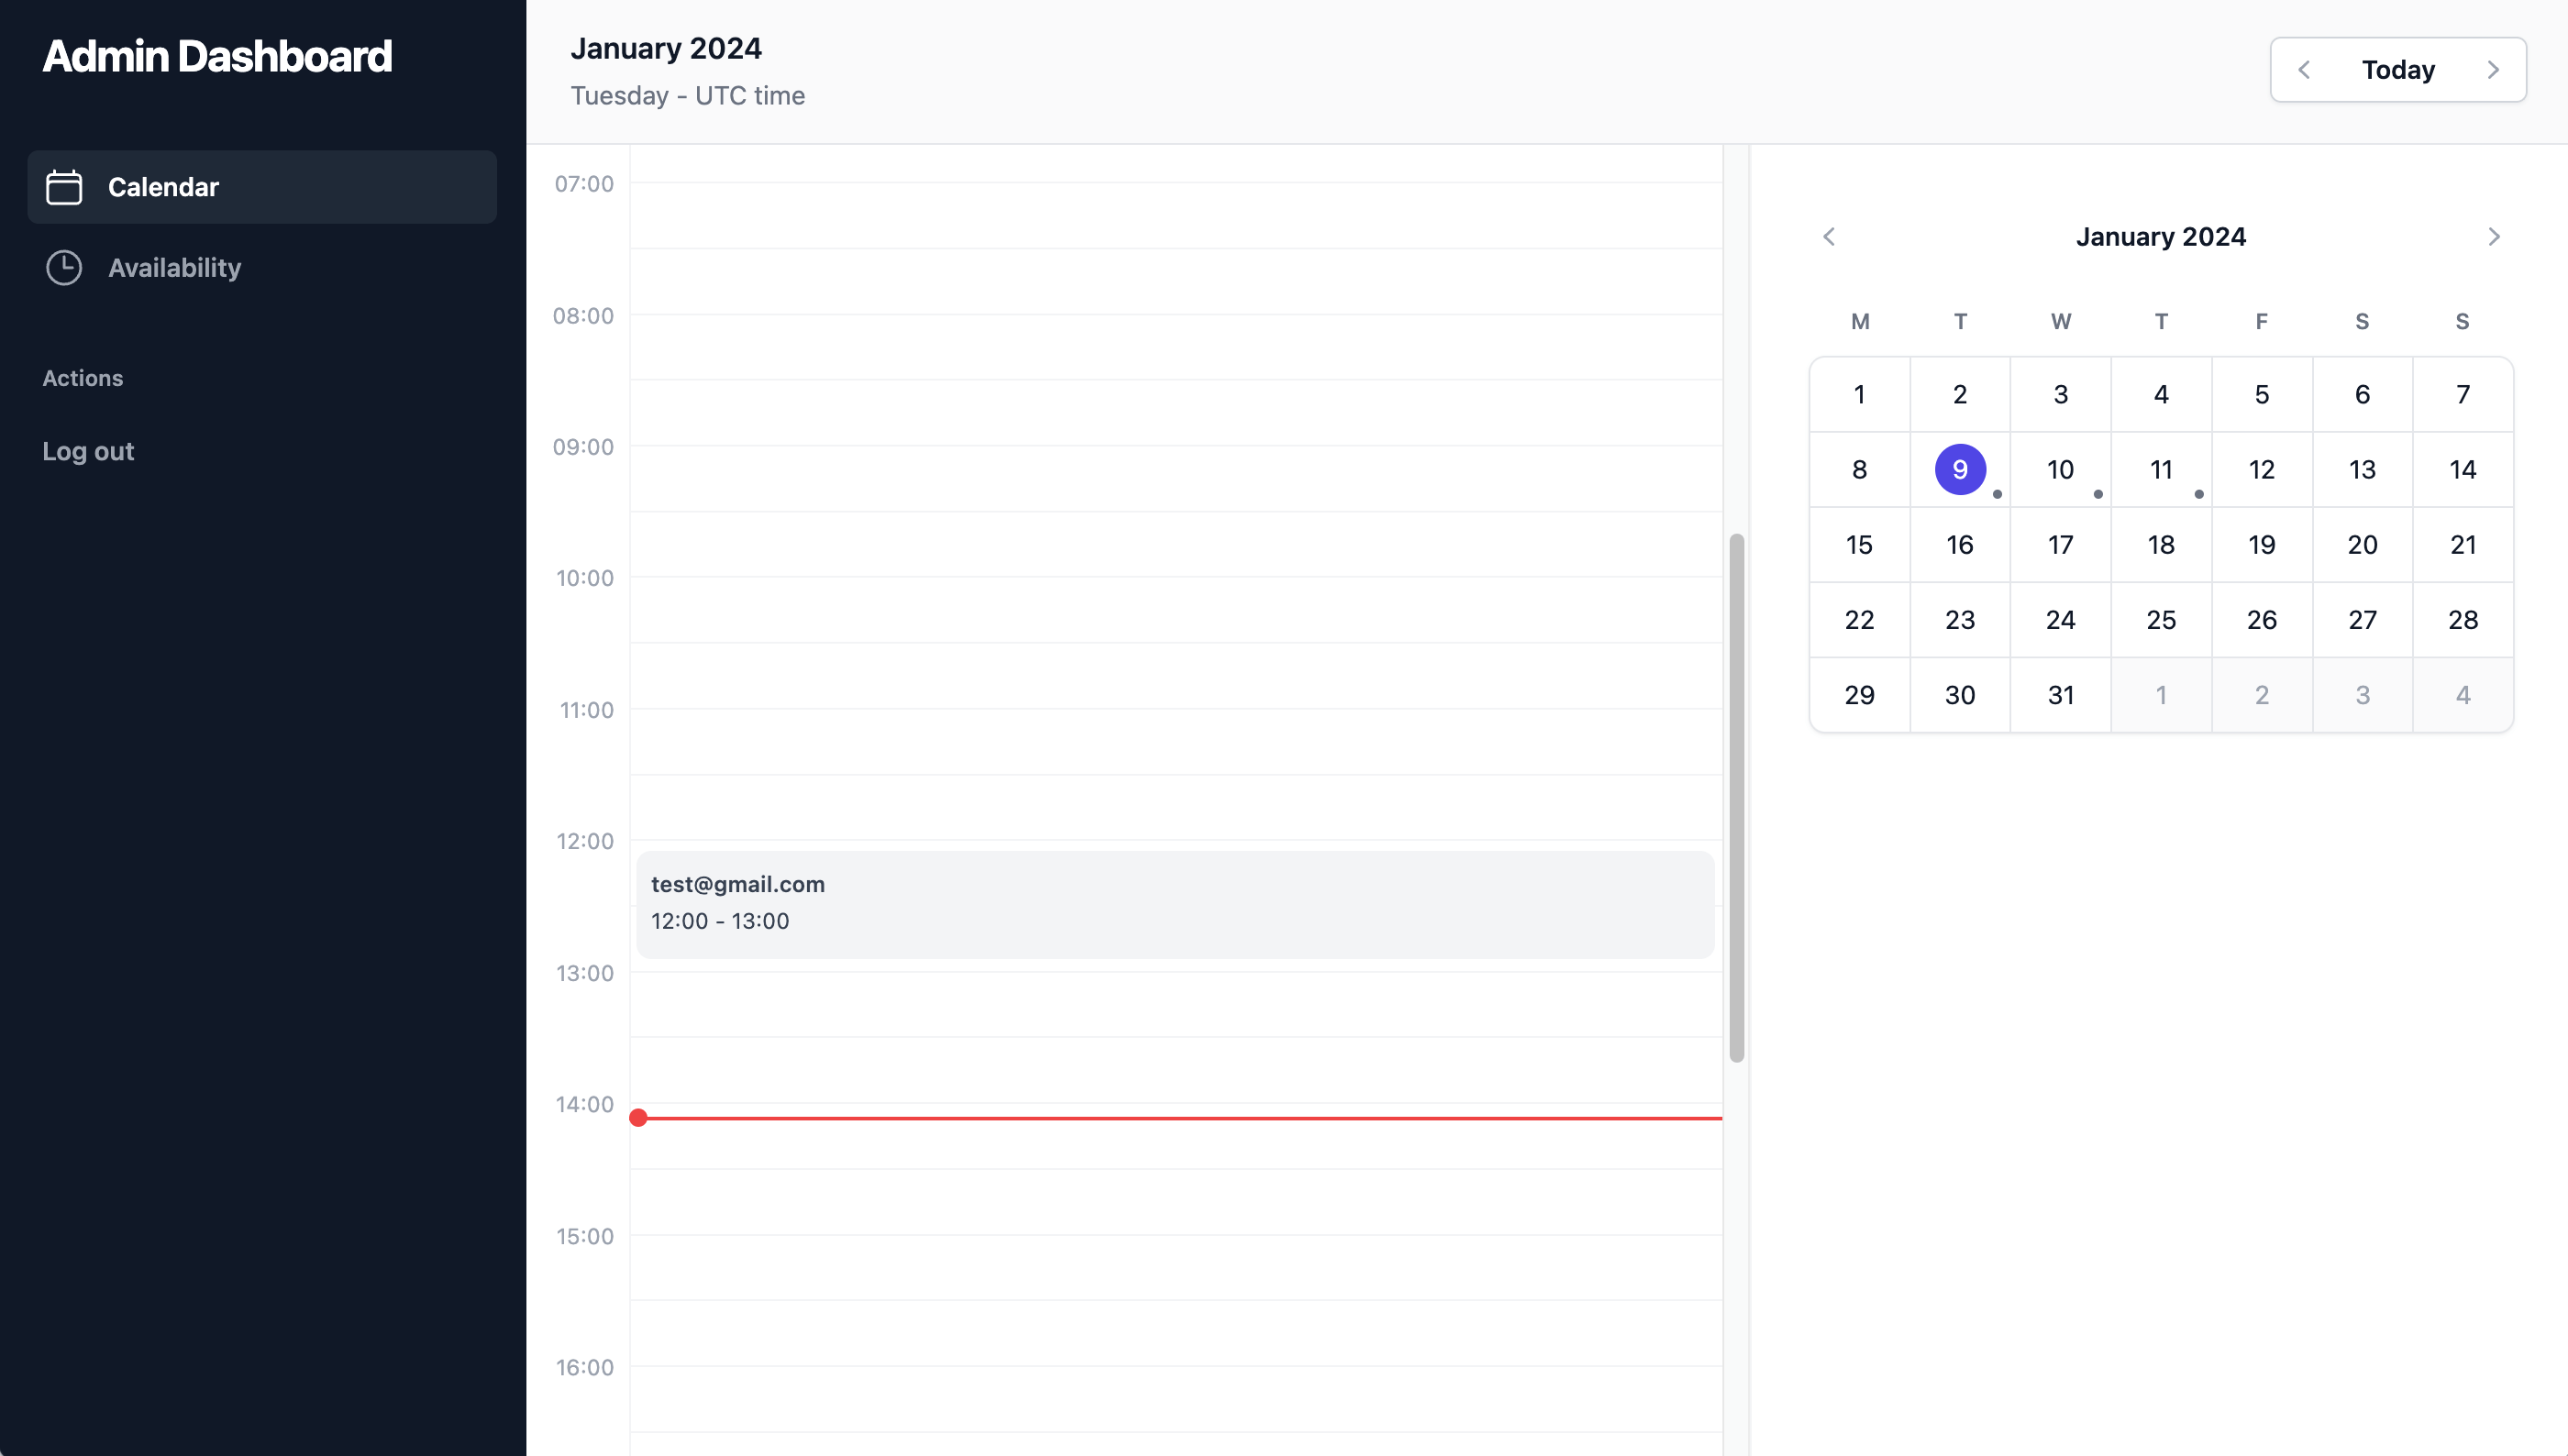Select greyed-out February 4 in the mini calendar
The image size is (2568, 1456).
click(x=2463, y=694)
